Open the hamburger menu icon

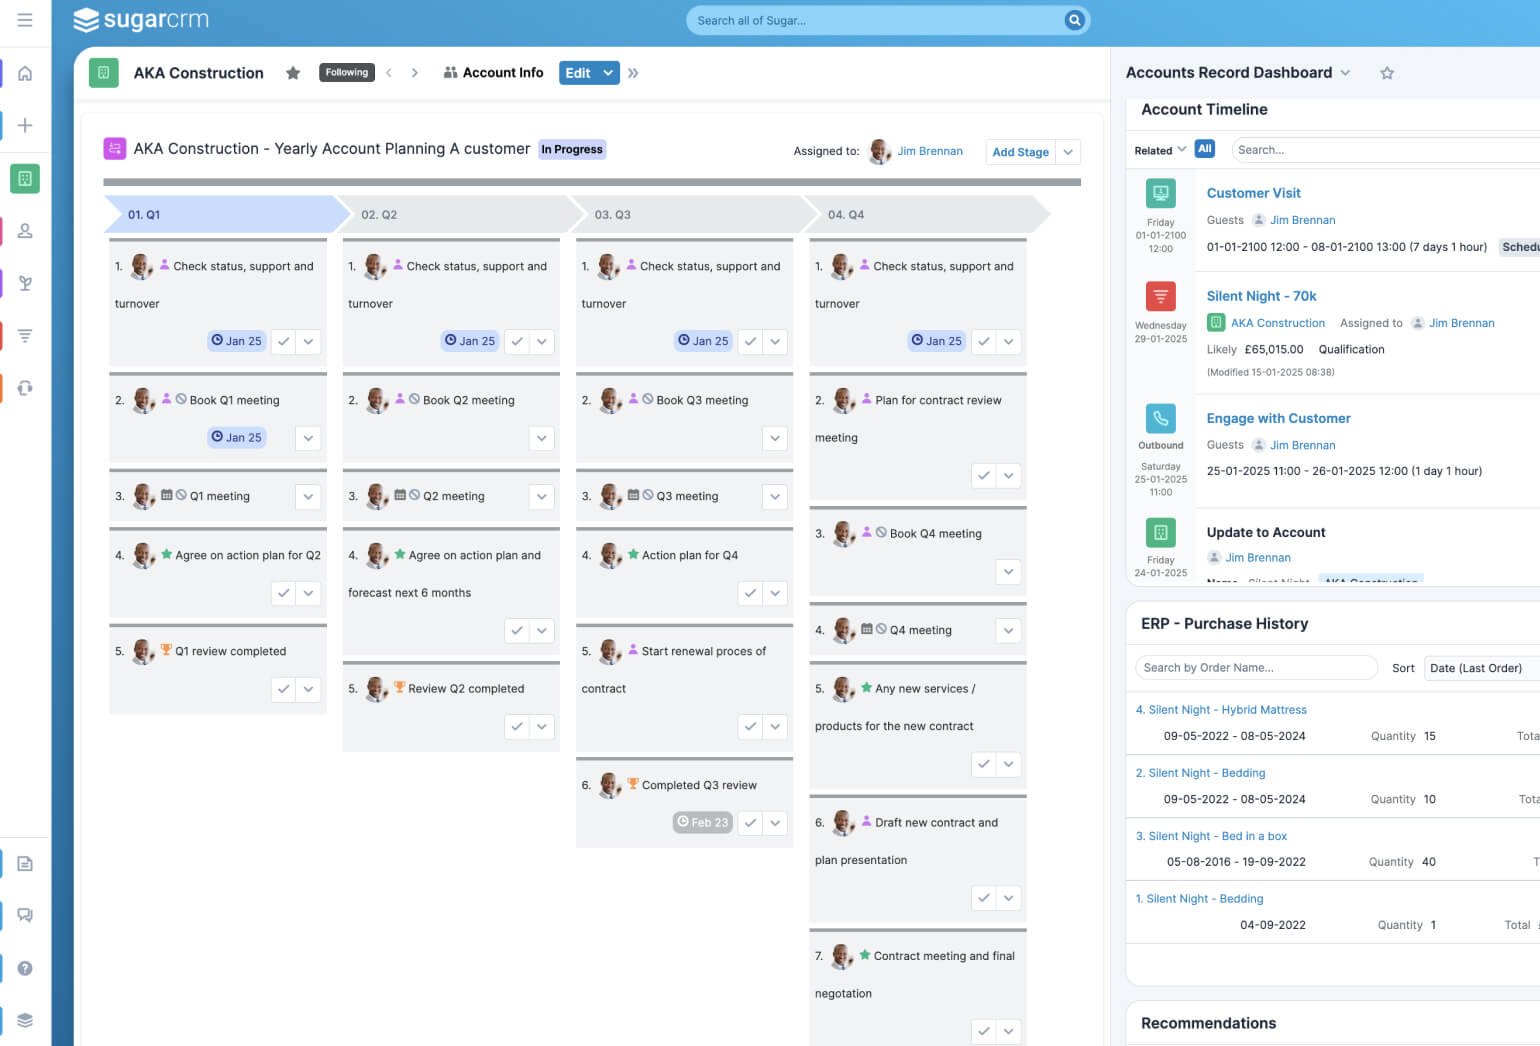(25, 20)
